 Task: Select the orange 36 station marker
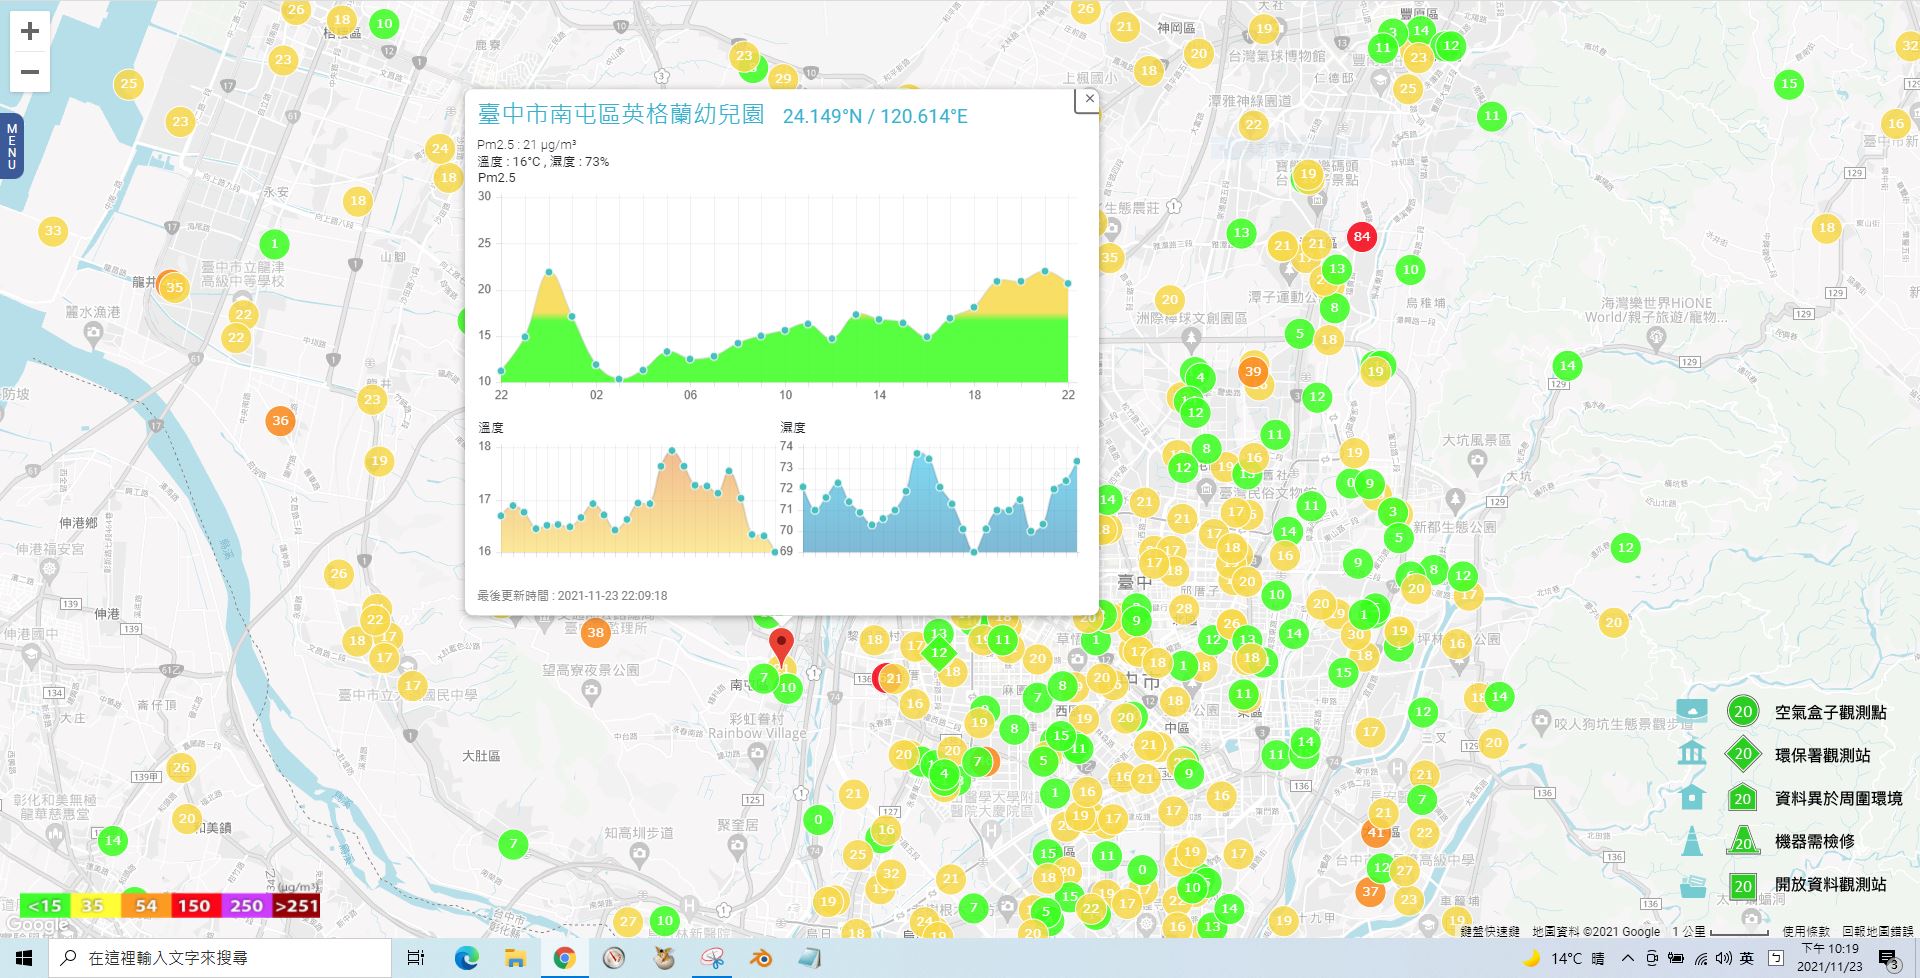point(280,421)
